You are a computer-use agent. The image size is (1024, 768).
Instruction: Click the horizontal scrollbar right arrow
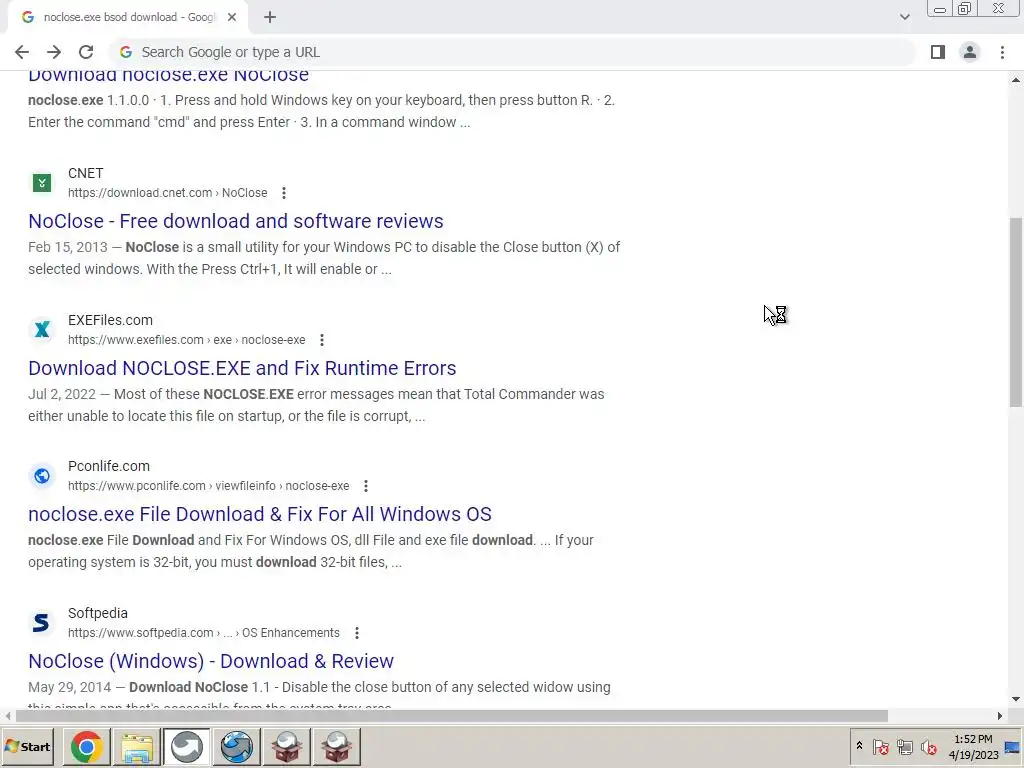[x=999, y=716]
